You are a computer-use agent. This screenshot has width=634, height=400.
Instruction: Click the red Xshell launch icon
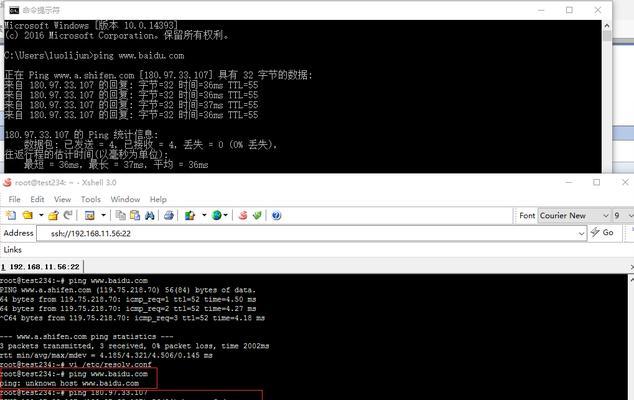click(x=243, y=215)
